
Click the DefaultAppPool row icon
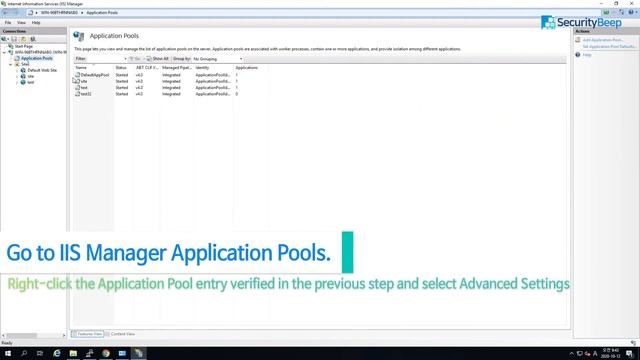pyautogui.click(x=78, y=75)
